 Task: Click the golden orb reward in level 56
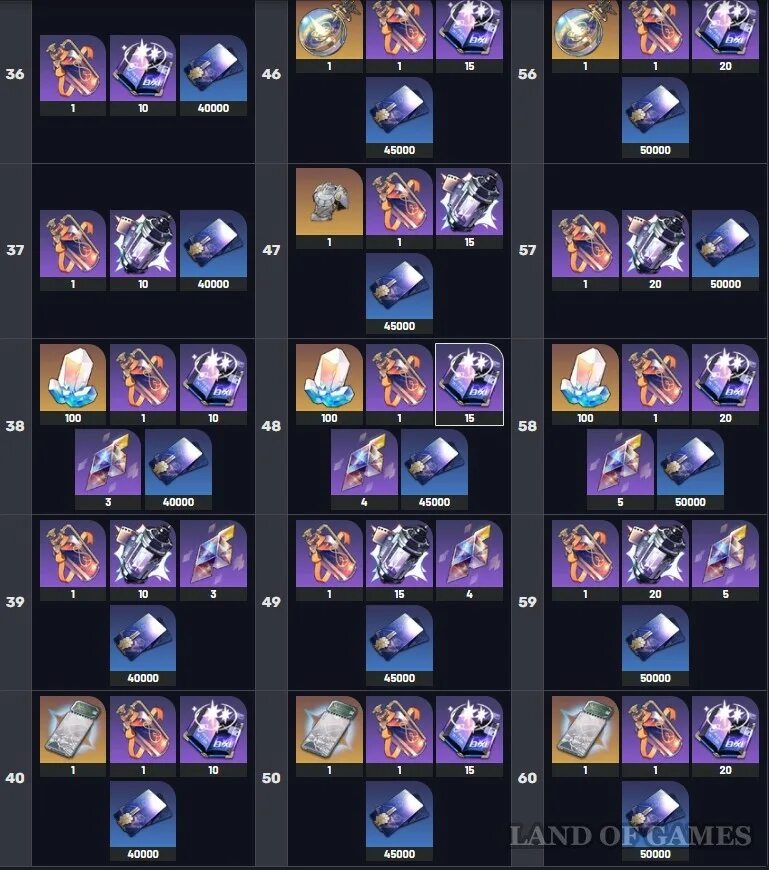[x=585, y=37]
